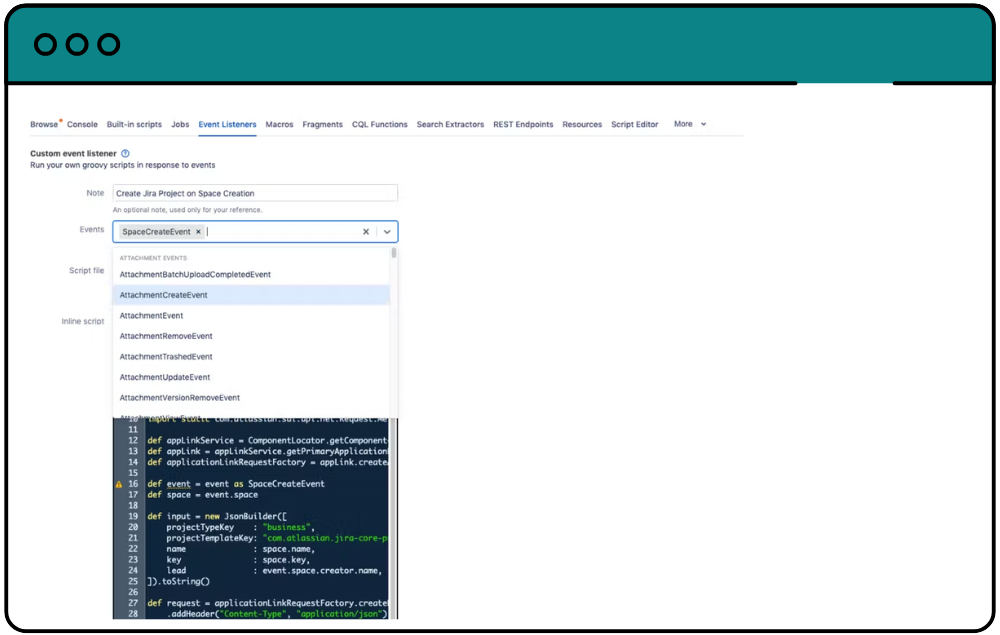Toggle the Events dropdown arrow
This screenshot has height=635, width=1000.
coord(387,231)
